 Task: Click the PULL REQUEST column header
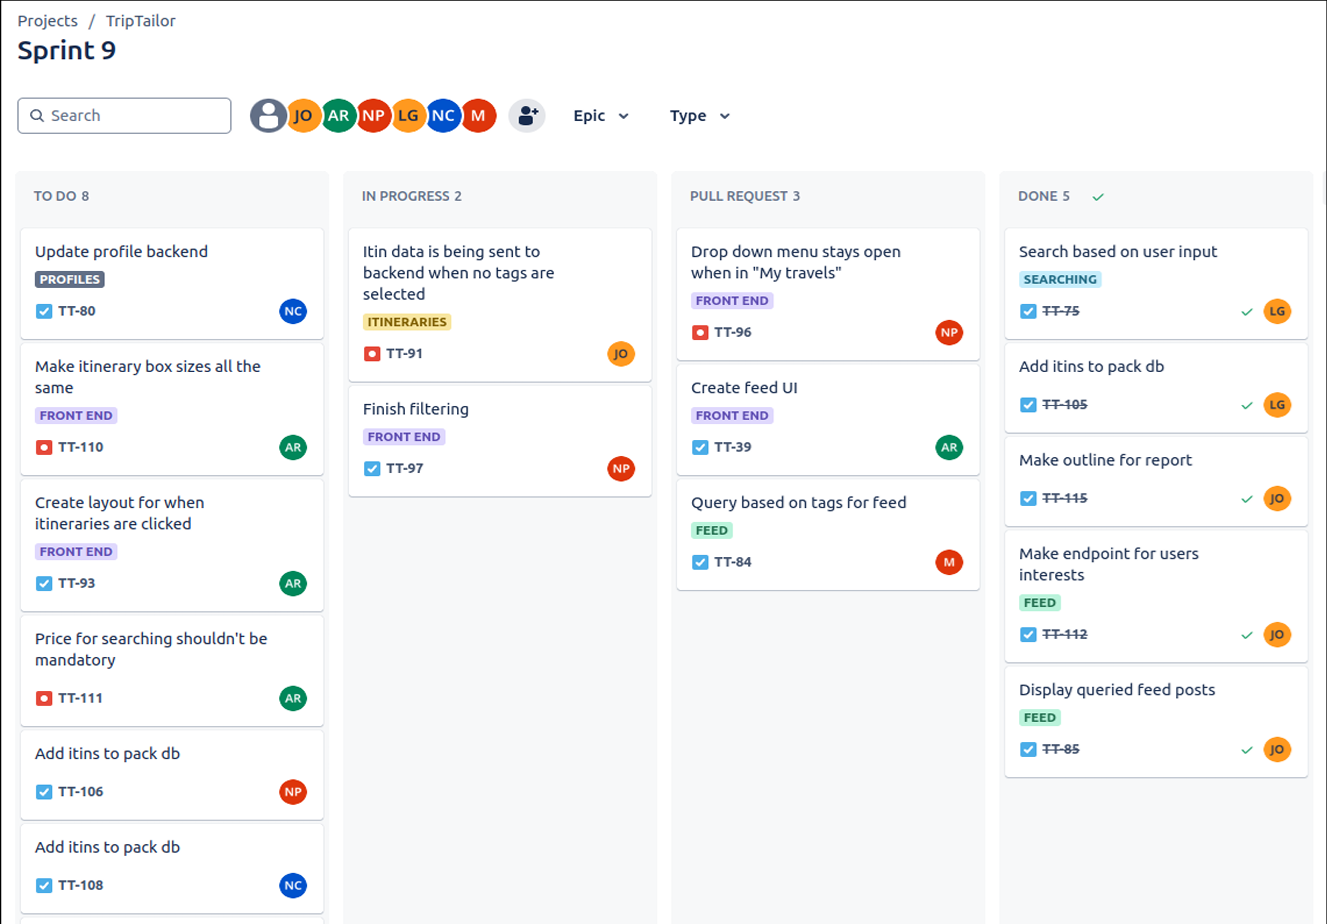tap(745, 196)
